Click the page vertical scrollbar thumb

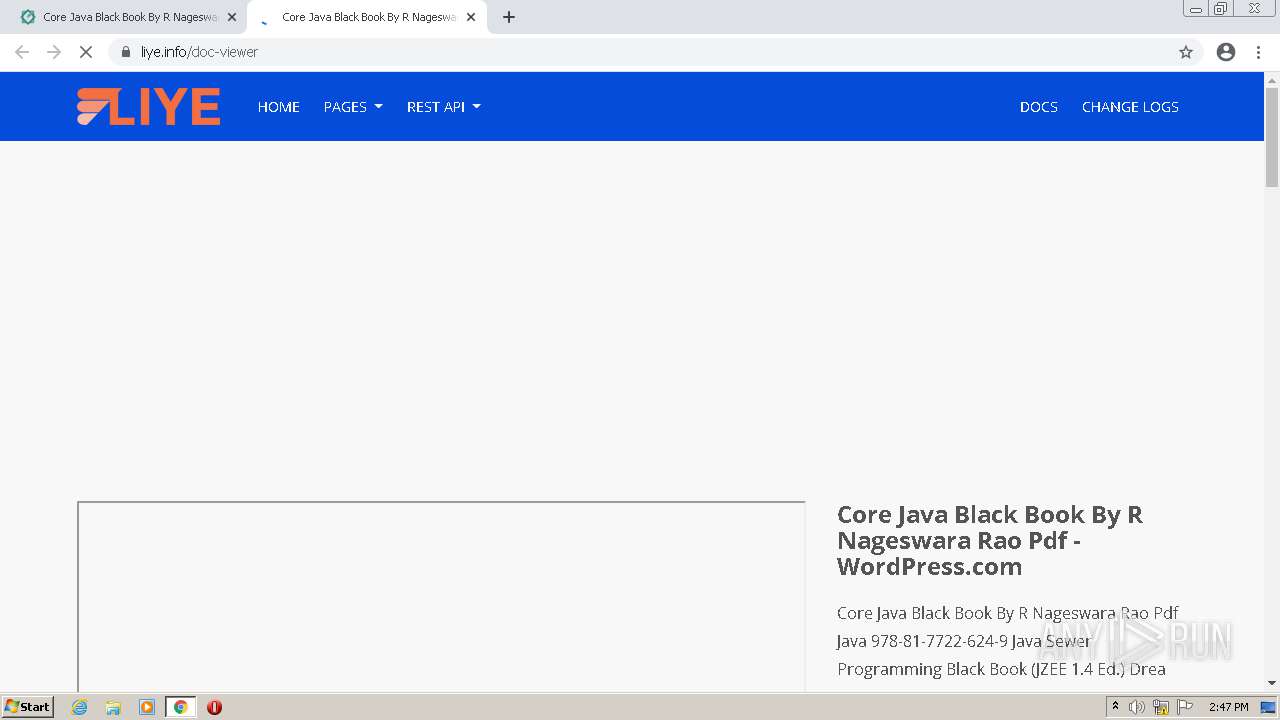tap(1272, 137)
